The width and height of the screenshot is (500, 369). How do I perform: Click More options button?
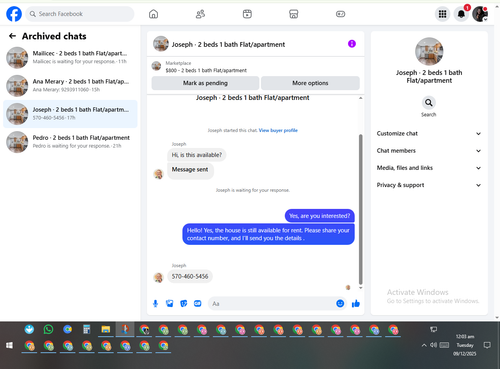[310, 83]
